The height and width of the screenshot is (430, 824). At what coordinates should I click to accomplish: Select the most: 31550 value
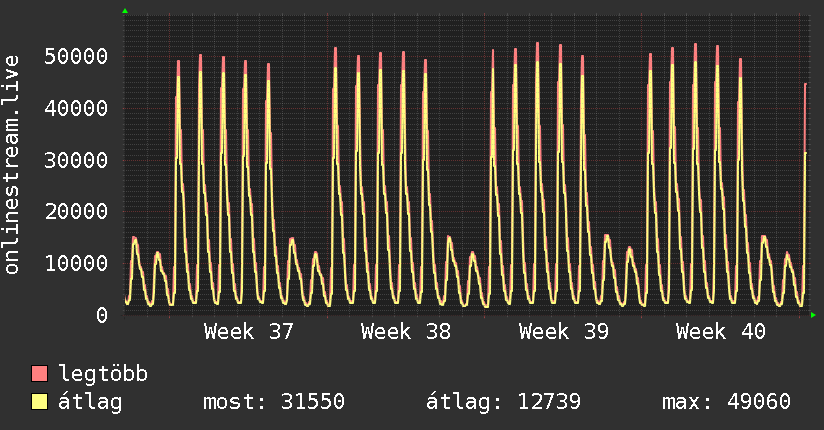point(274,402)
